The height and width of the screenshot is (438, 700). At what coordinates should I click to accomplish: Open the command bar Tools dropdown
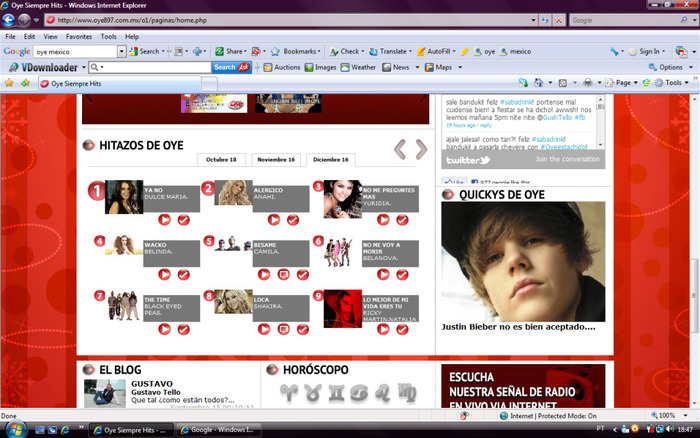673,83
